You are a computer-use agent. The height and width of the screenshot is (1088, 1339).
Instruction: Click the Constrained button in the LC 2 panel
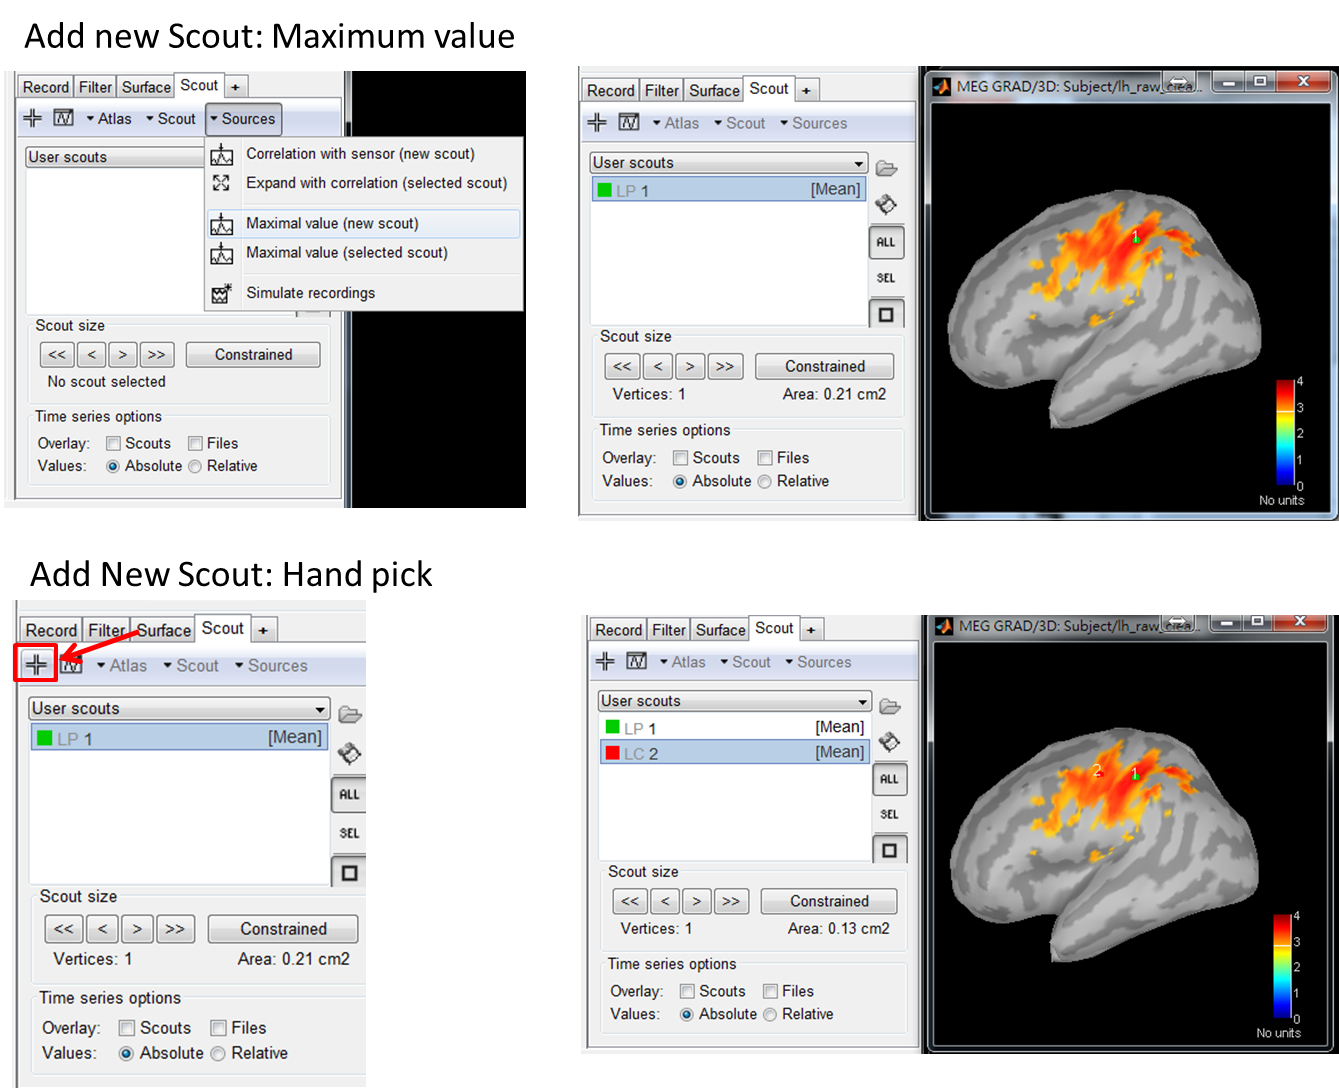point(829,901)
